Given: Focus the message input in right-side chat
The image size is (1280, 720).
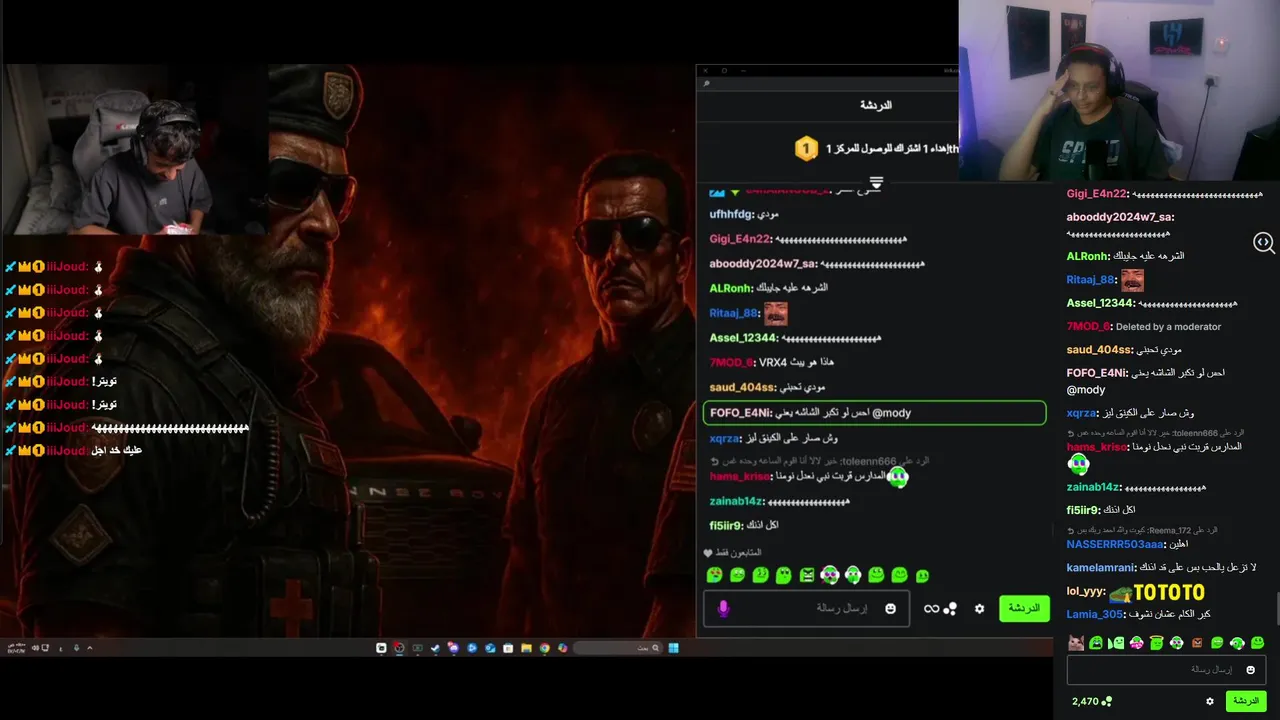Looking at the screenshot, I should pyautogui.click(x=1167, y=670).
